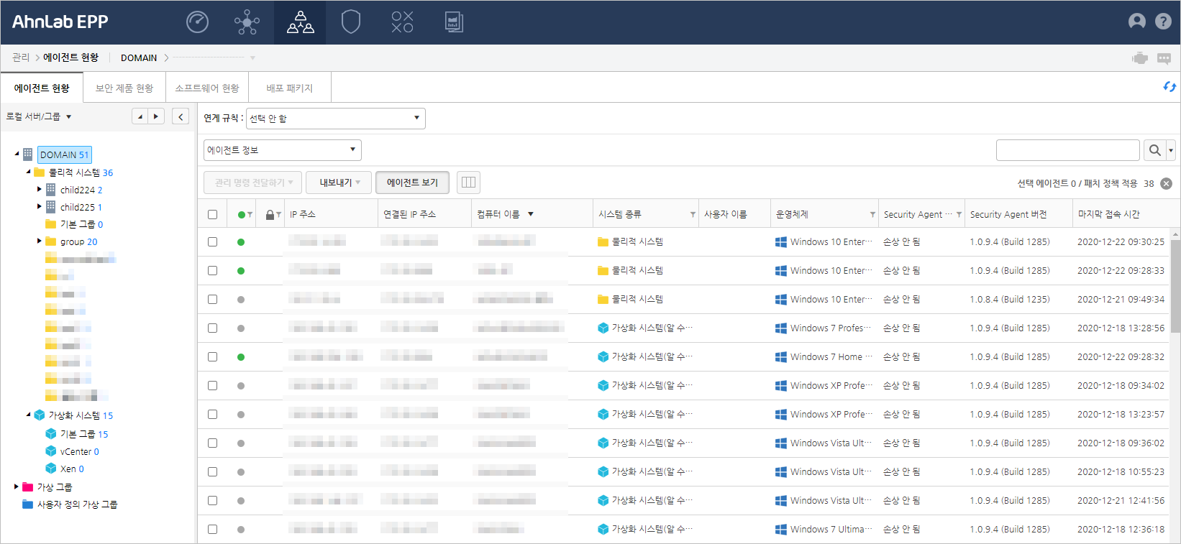Switch to the 보안 제품 현황 tab
This screenshot has width=1181, height=544.
click(124, 88)
